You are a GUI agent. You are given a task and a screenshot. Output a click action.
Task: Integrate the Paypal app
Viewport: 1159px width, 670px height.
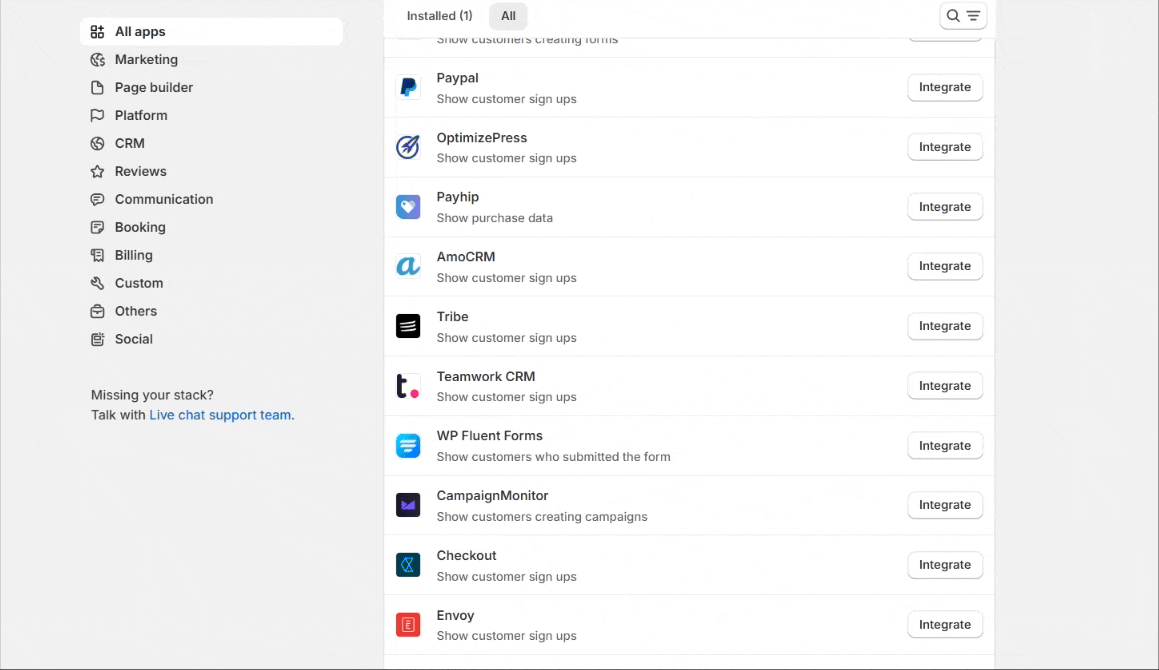[945, 87]
